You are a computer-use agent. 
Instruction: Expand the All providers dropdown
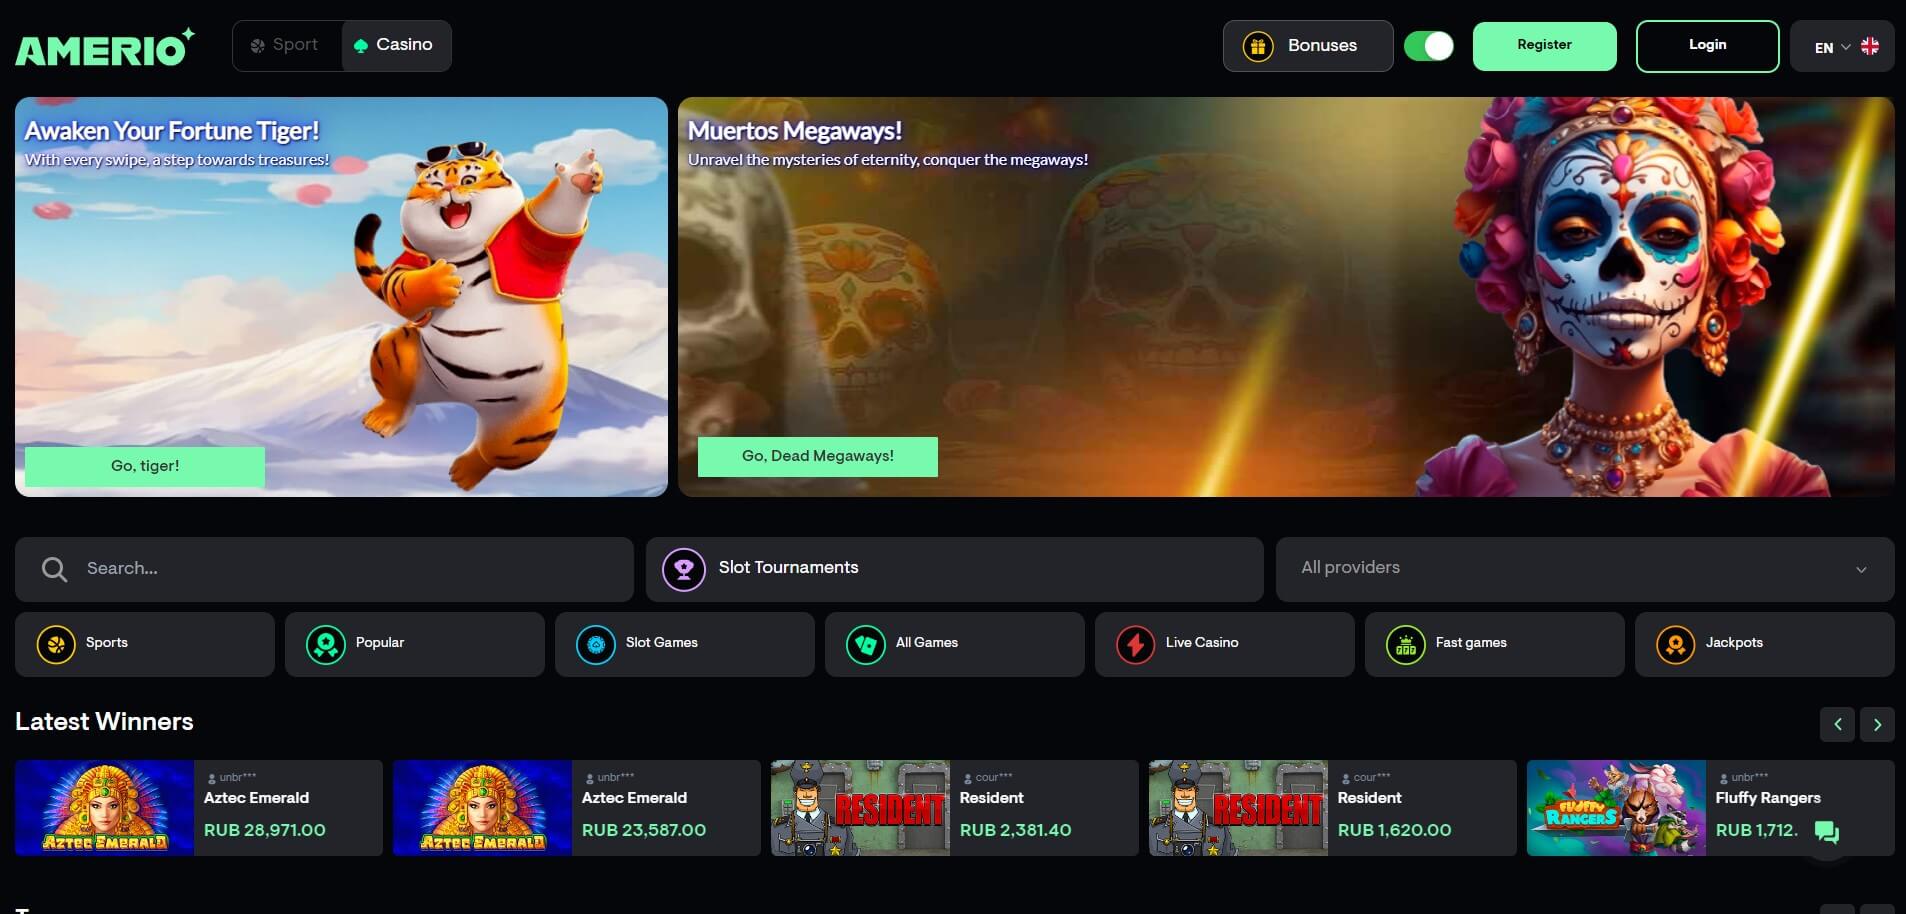pyautogui.click(x=1585, y=569)
